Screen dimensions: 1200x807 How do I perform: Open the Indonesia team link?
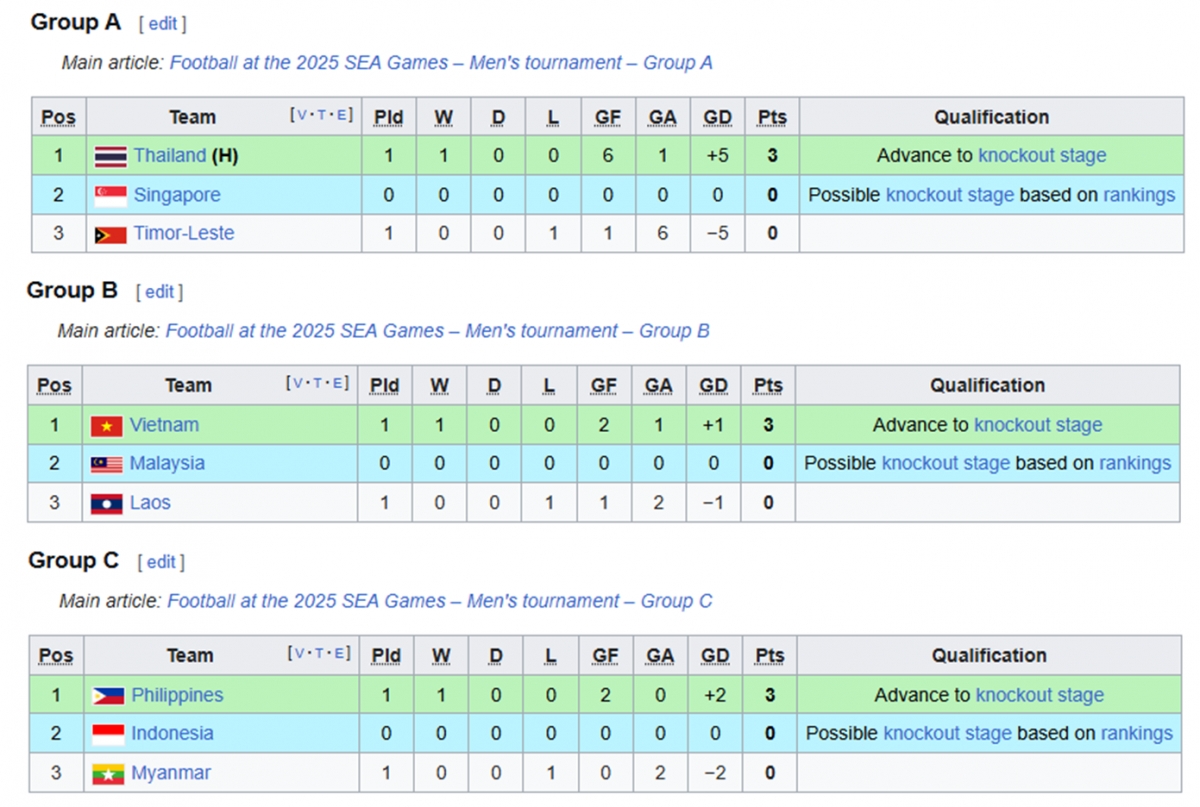tap(172, 733)
